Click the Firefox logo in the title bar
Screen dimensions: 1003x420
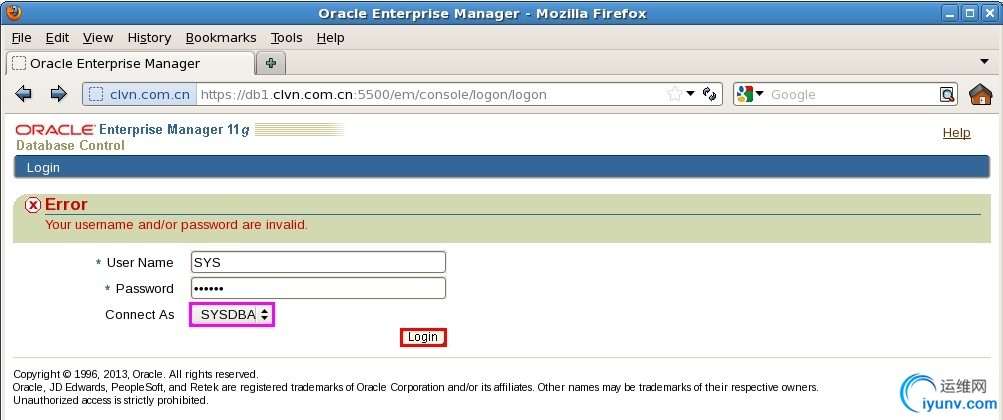pyautogui.click(x=13, y=12)
